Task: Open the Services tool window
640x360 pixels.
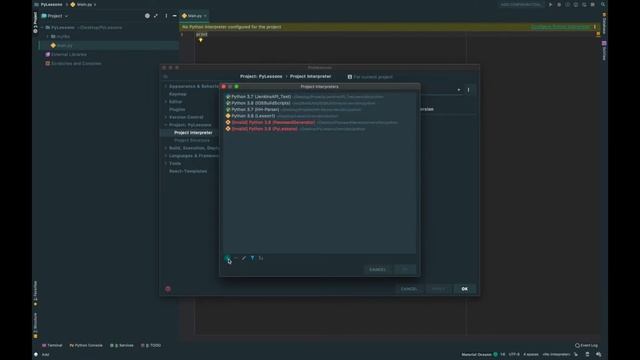Action: click(122, 345)
